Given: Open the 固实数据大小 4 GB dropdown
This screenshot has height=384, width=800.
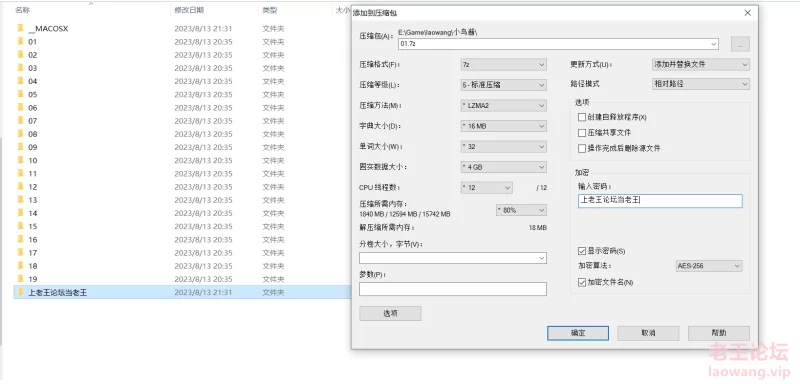Looking at the screenshot, I should point(504,167).
